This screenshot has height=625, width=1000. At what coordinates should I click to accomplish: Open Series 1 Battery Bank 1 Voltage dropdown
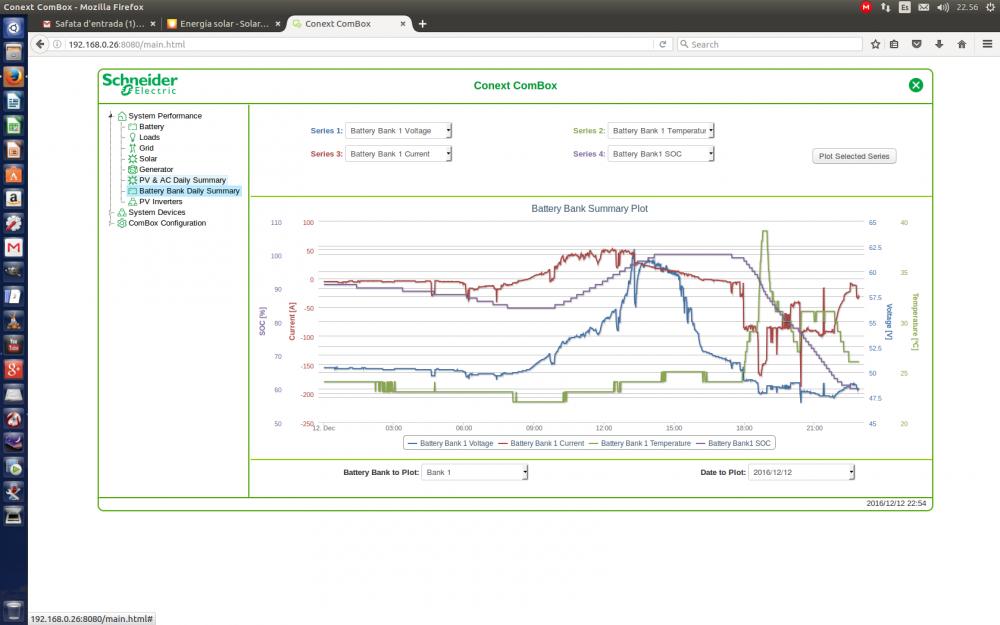tap(399, 131)
